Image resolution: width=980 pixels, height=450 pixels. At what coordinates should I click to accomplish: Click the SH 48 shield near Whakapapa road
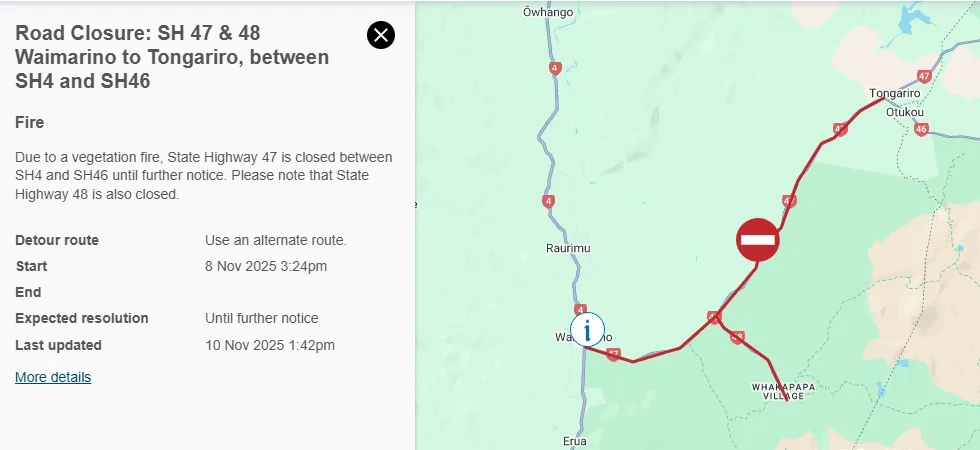(x=737, y=338)
